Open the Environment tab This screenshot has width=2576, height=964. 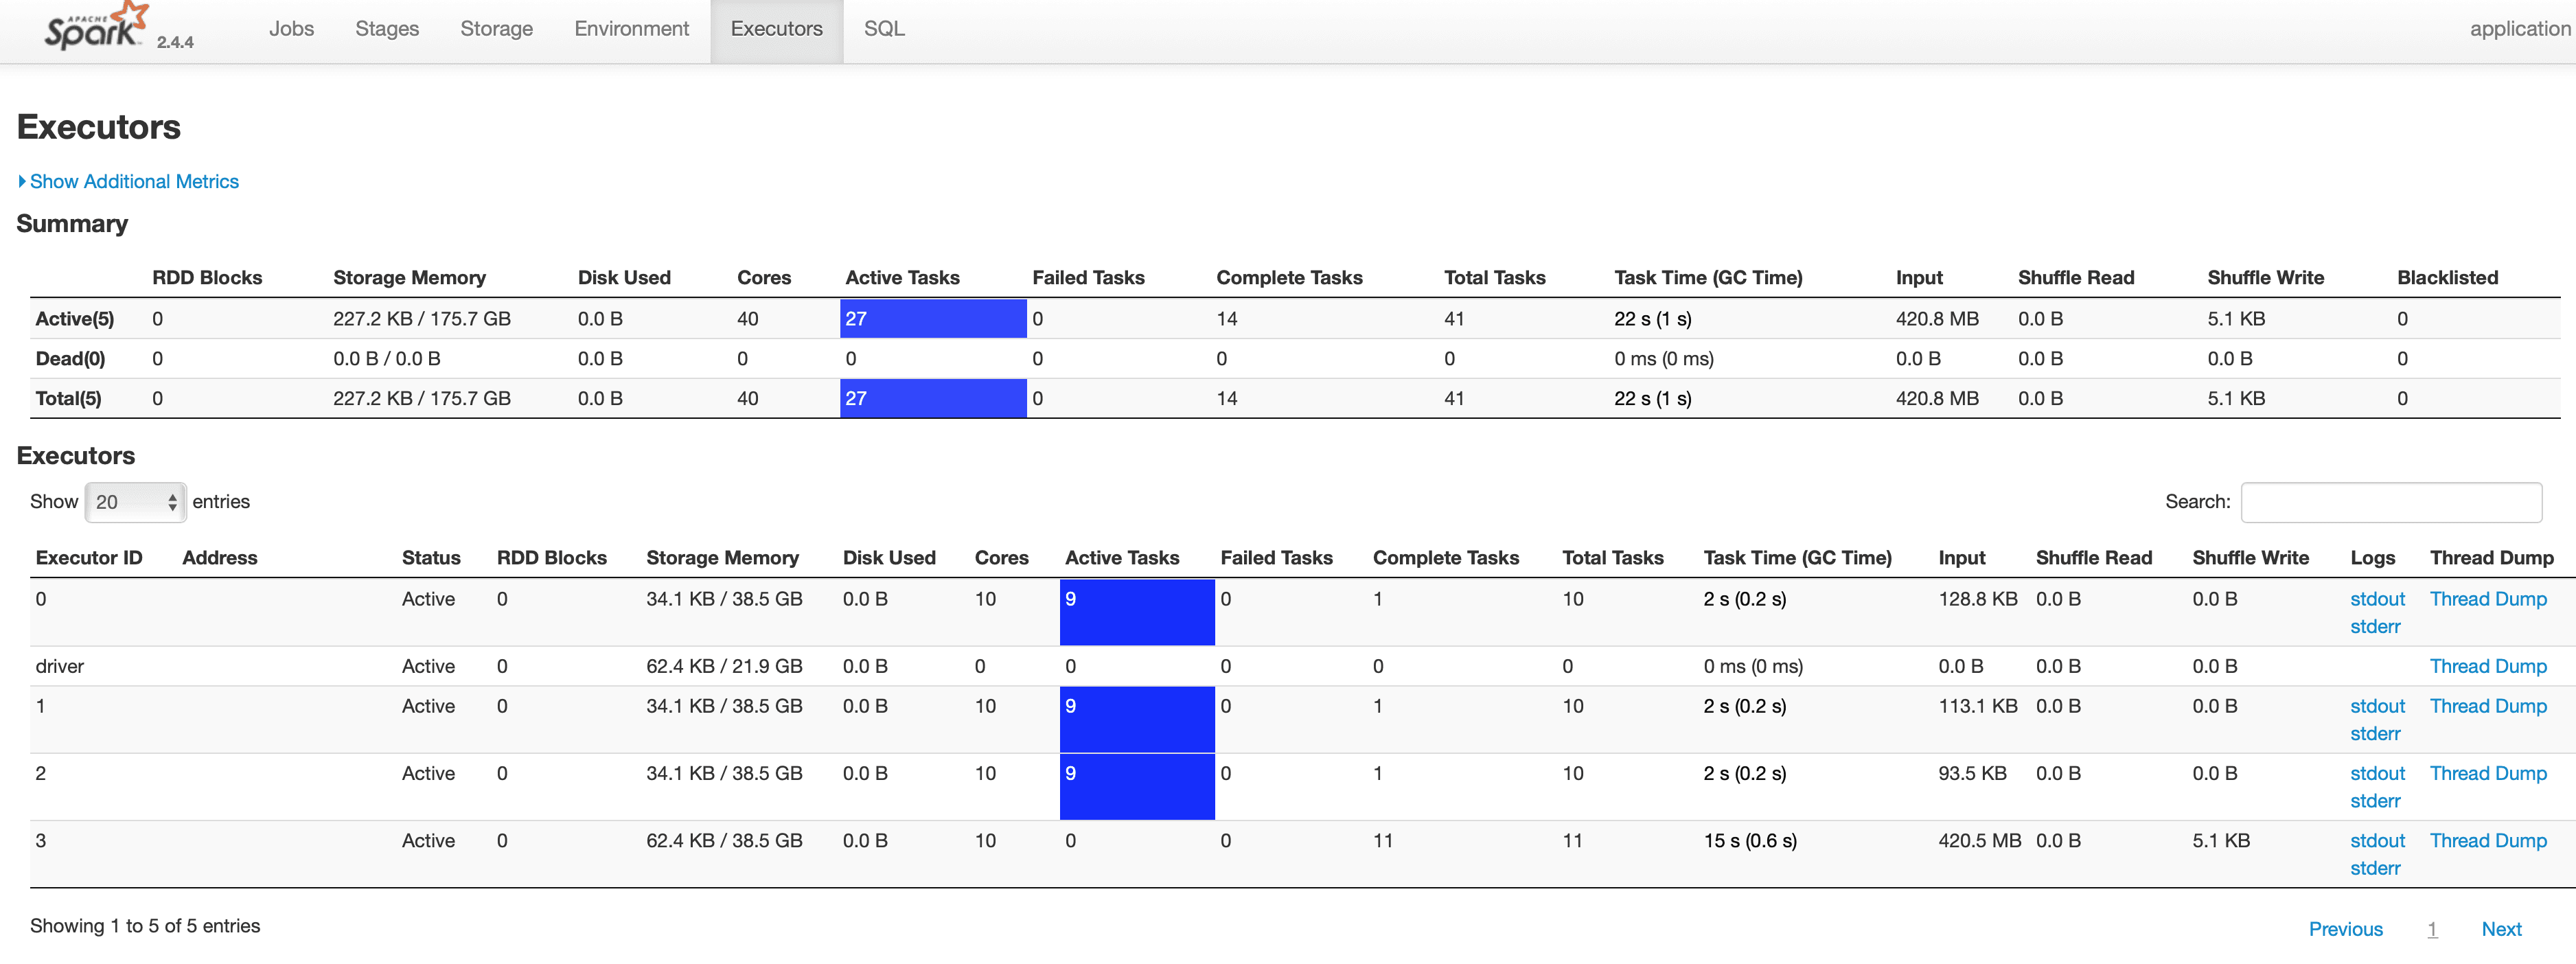[x=631, y=29]
